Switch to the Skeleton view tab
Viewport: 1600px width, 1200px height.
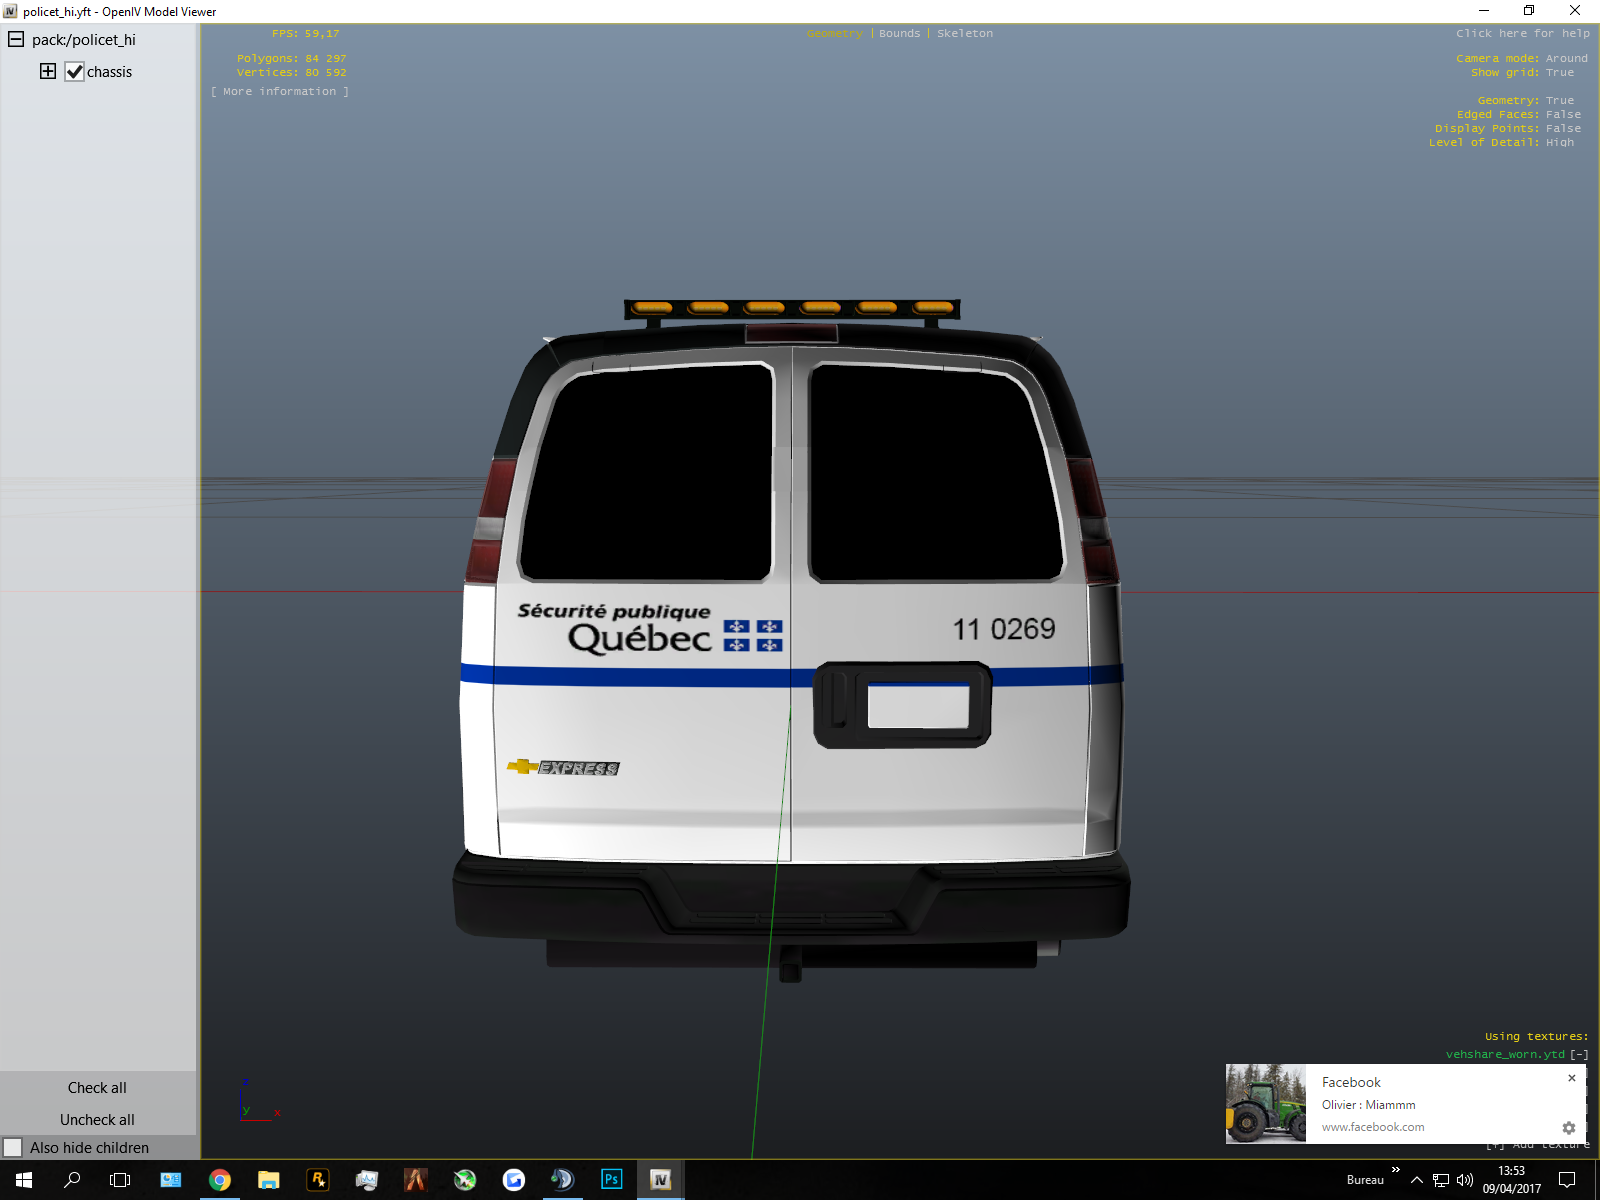tap(964, 34)
